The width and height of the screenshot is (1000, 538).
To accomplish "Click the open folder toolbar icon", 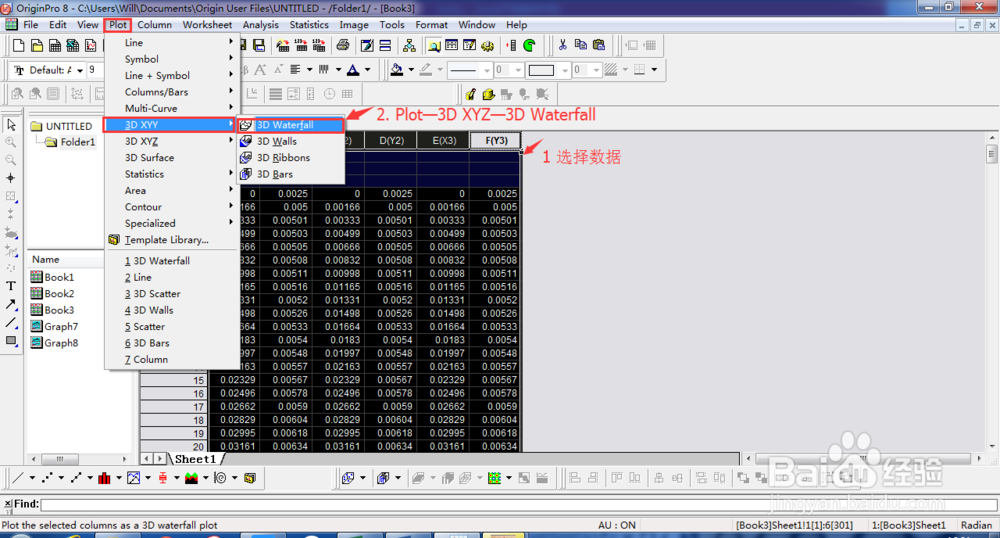I will (x=37, y=45).
